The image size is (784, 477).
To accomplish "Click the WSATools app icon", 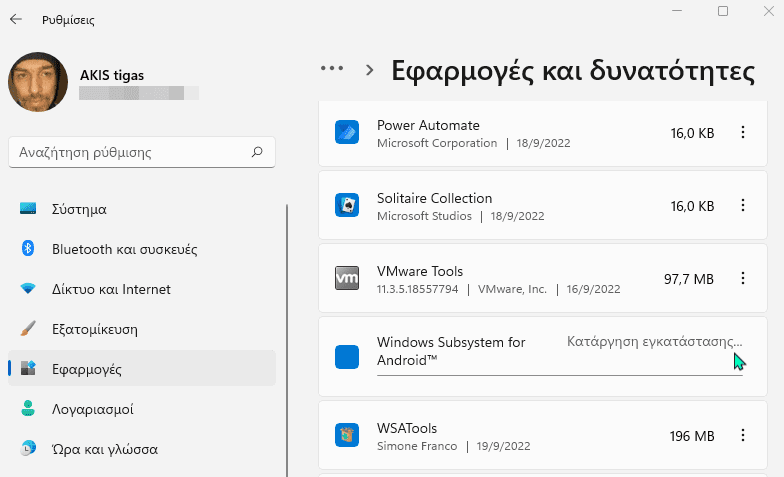I will (x=347, y=435).
